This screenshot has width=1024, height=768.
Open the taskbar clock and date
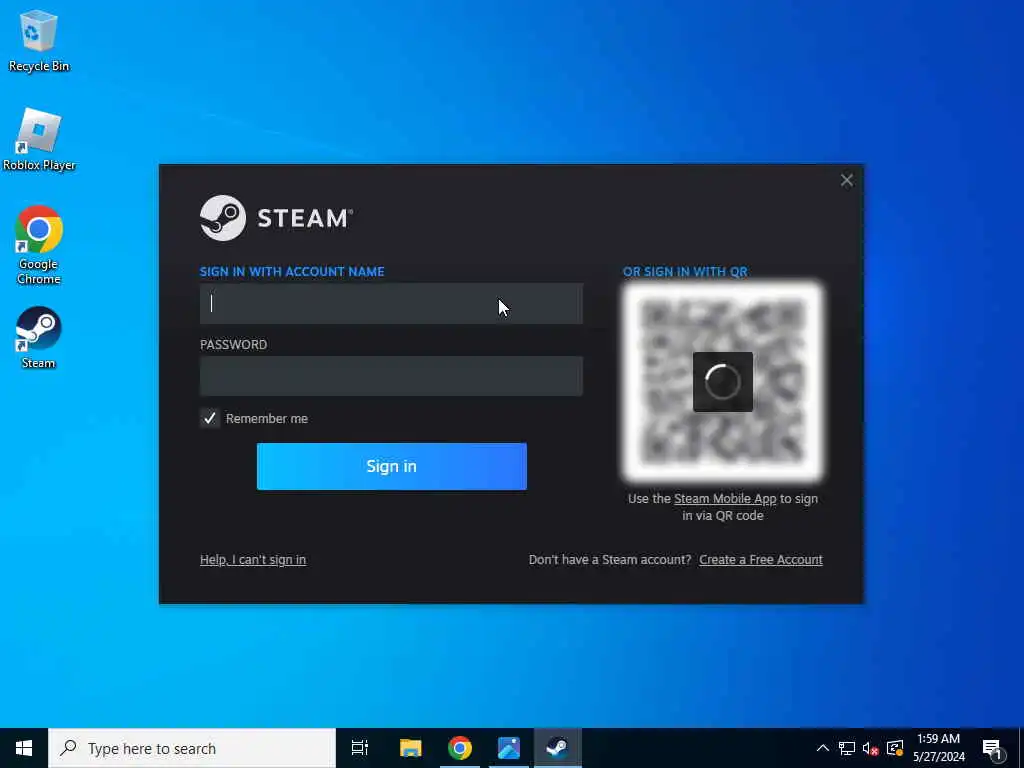pos(938,748)
